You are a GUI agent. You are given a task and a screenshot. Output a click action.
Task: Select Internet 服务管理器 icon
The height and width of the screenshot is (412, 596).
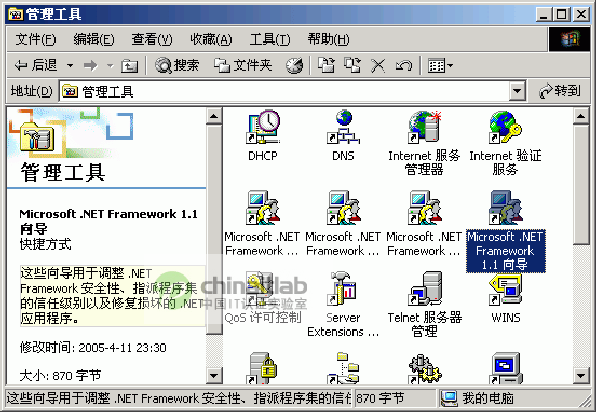(425, 127)
